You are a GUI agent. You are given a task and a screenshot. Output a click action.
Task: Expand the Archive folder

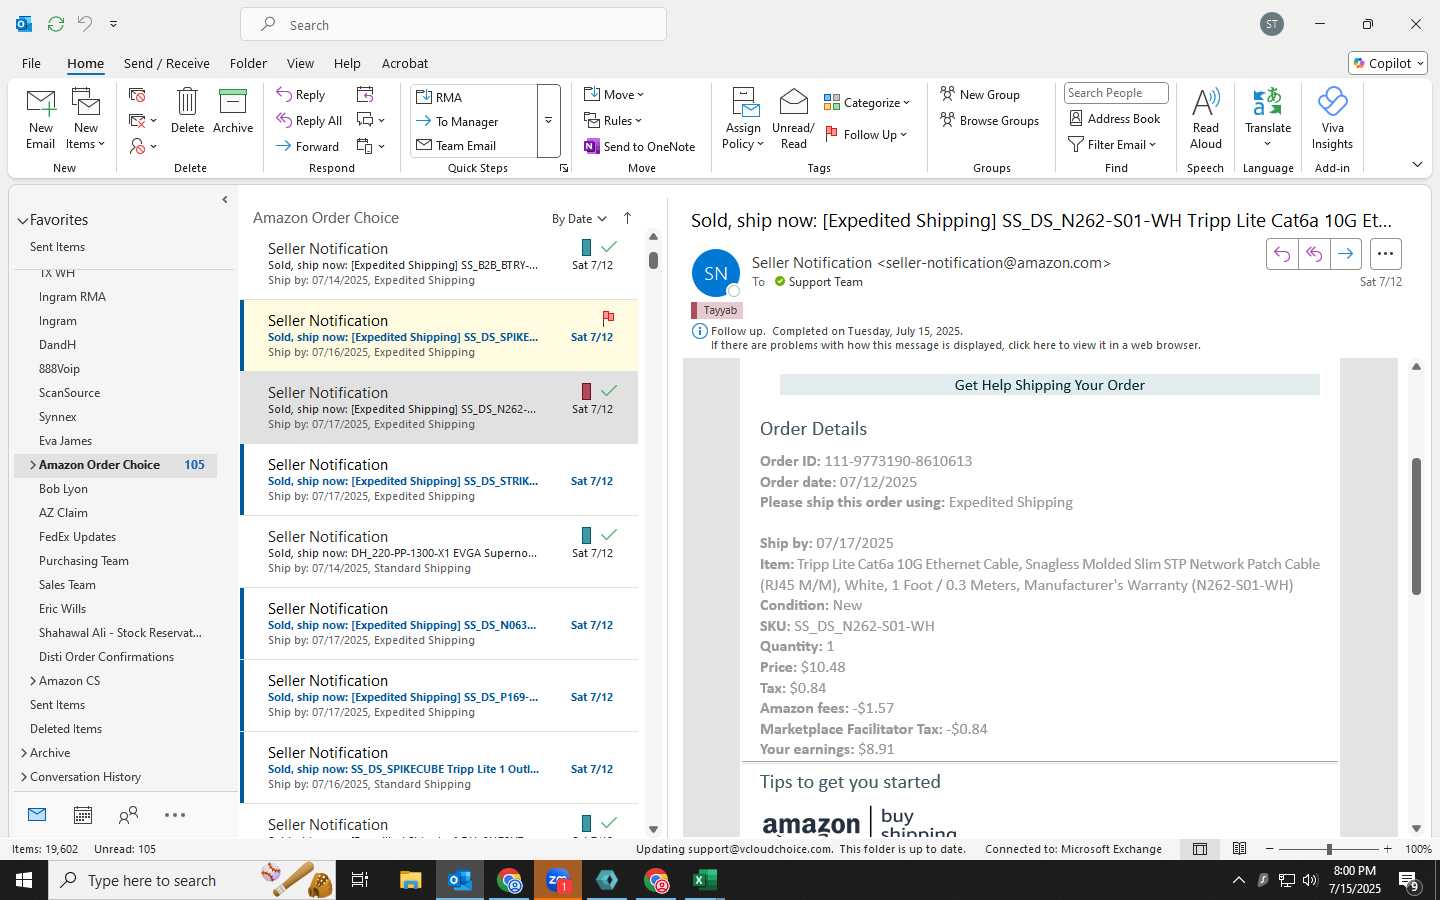click(24, 753)
